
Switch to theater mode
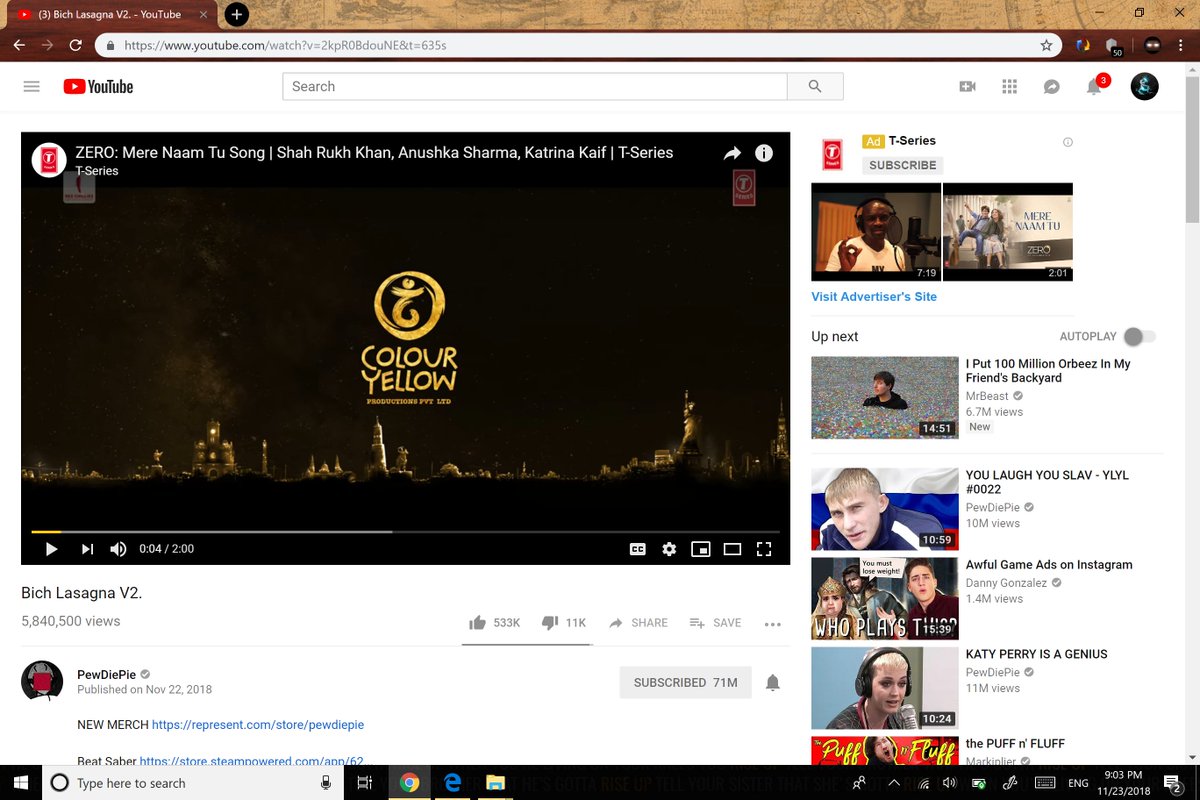pyautogui.click(x=732, y=549)
